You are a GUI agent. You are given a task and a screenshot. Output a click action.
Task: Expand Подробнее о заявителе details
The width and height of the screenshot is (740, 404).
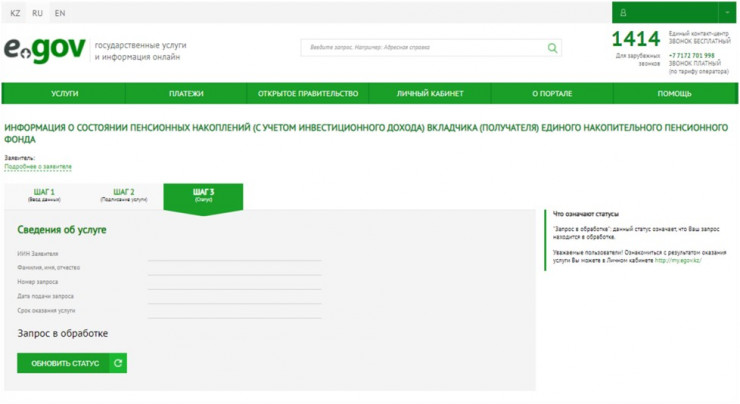(x=38, y=167)
